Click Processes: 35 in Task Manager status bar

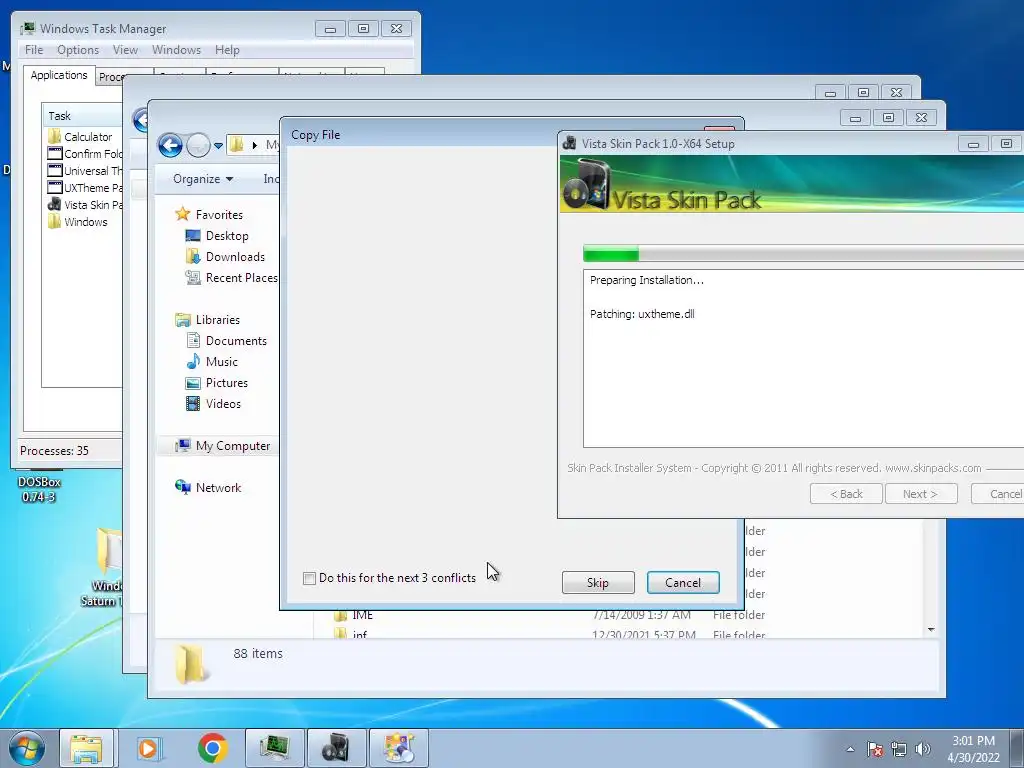pyautogui.click(x=54, y=451)
